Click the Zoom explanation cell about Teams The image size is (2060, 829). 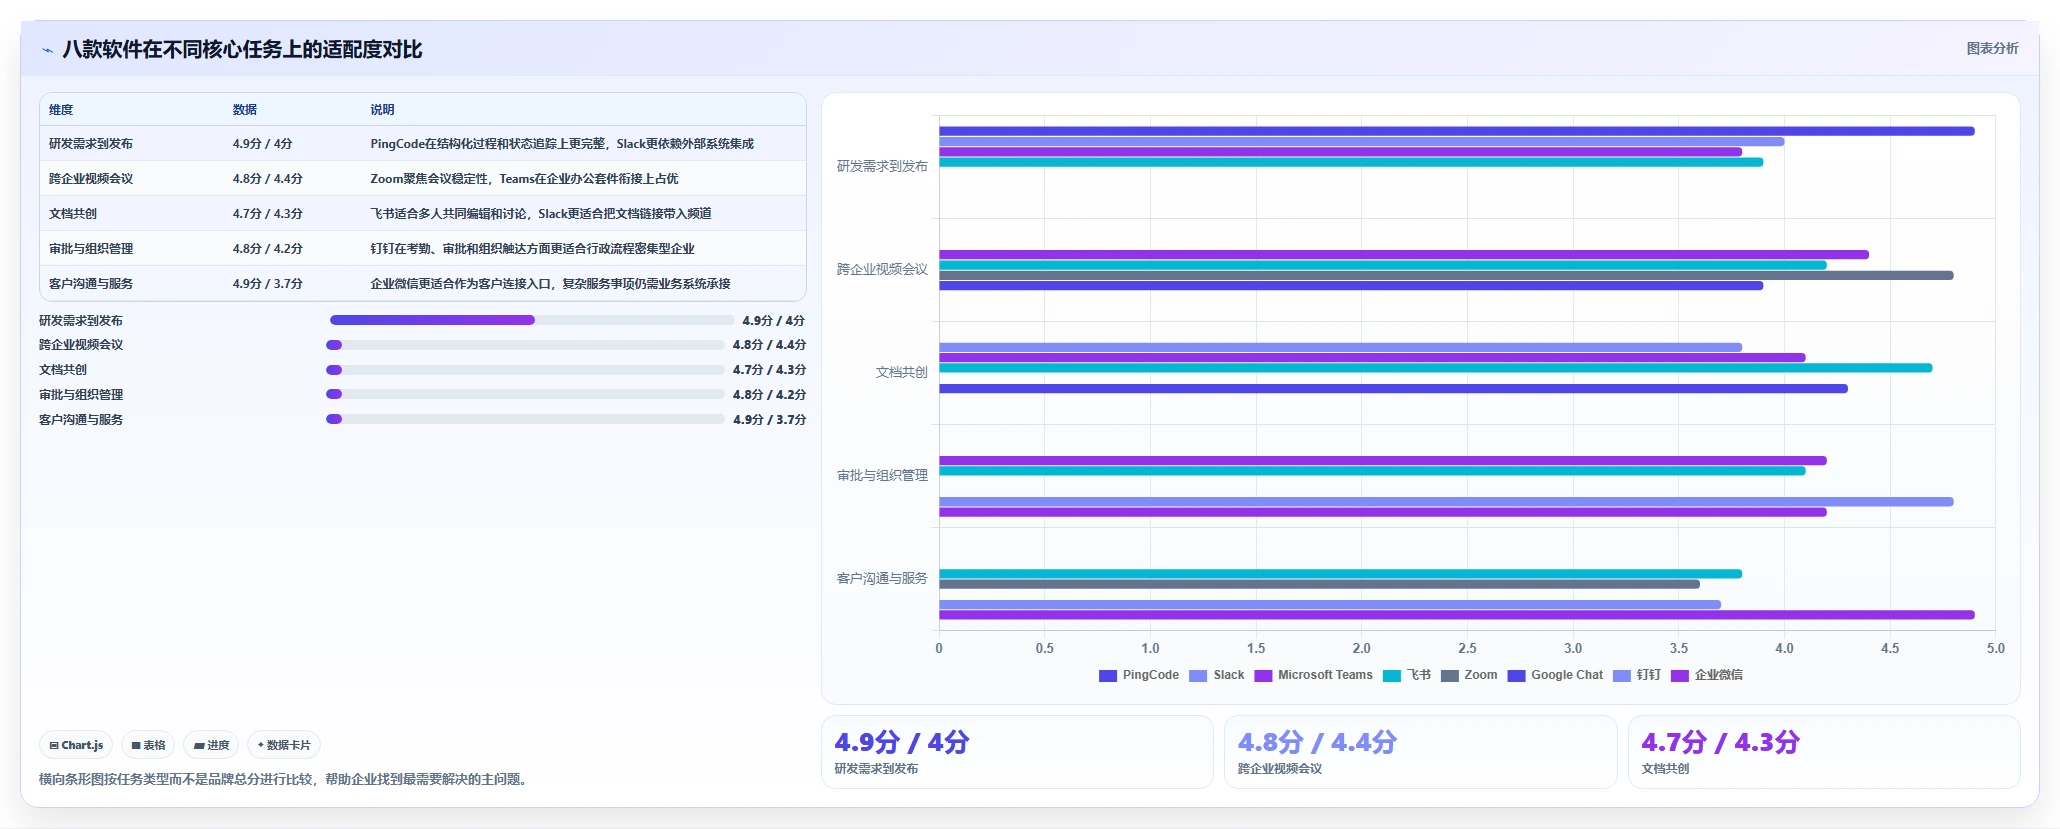point(524,179)
